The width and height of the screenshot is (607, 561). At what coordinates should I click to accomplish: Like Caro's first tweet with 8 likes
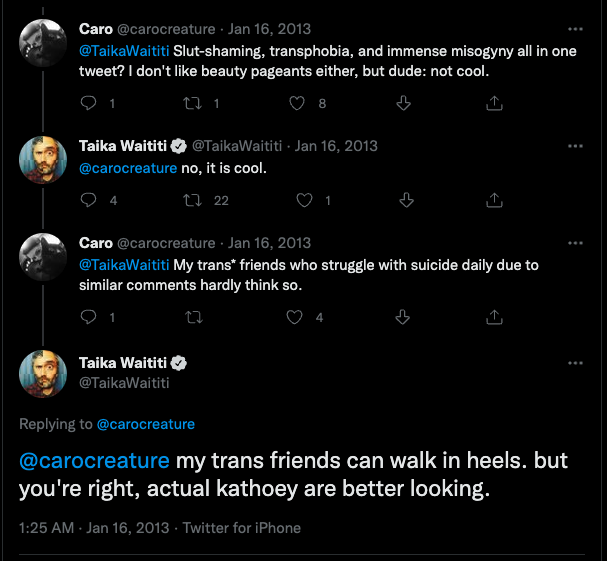point(297,103)
